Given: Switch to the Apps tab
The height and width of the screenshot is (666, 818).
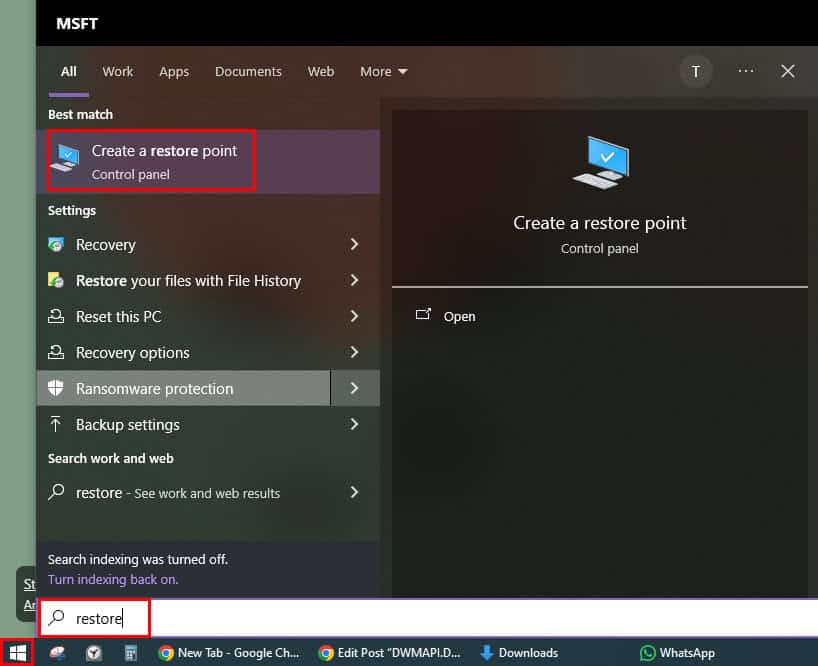Looking at the screenshot, I should click(174, 72).
